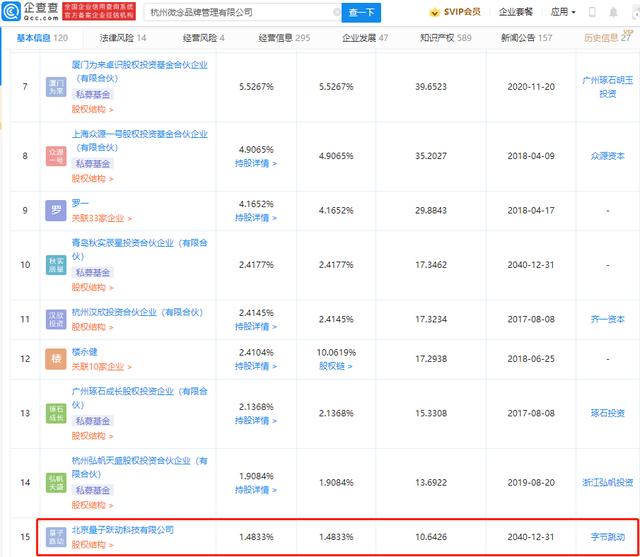The height and width of the screenshot is (557, 640).
Task: Open 罗一 shareholder profile
Action: tap(80, 203)
